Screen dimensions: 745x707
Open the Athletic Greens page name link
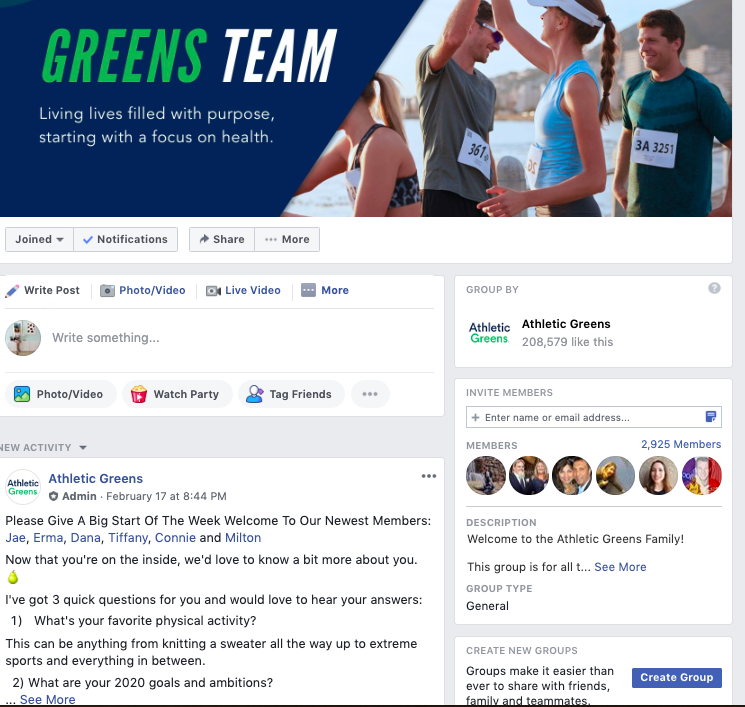(566, 324)
